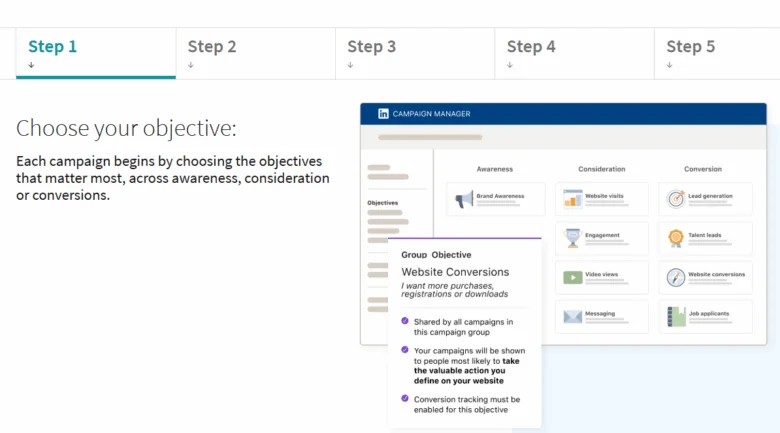Click the Messaging envelope icon

coord(572,316)
